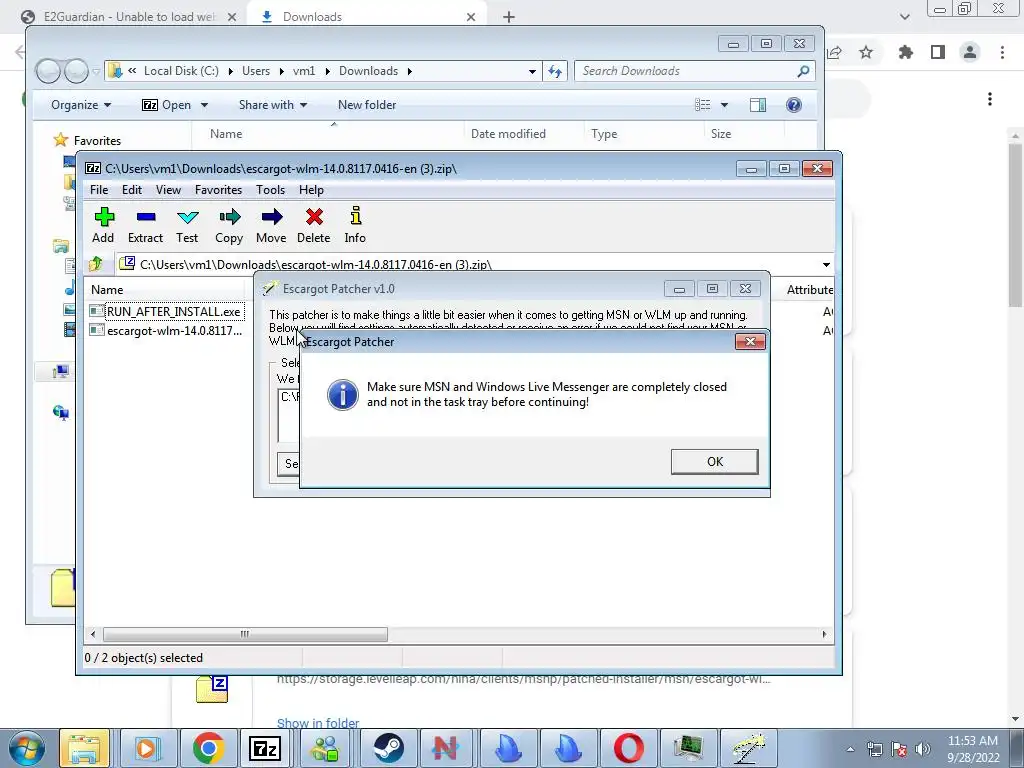Click the Move icon in 7-Zip

pyautogui.click(x=271, y=226)
